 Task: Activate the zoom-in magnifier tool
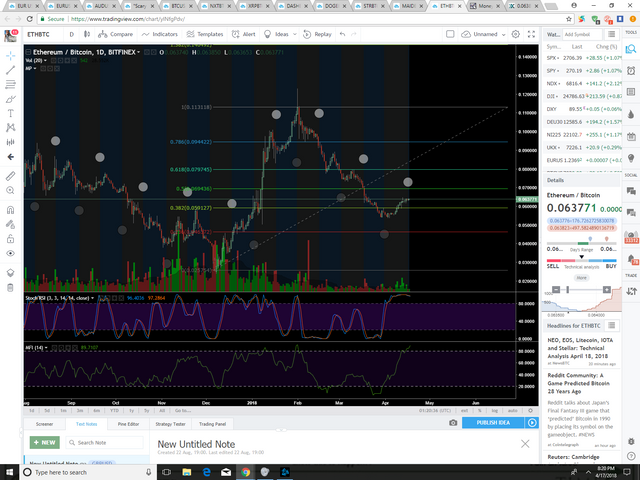11,191
